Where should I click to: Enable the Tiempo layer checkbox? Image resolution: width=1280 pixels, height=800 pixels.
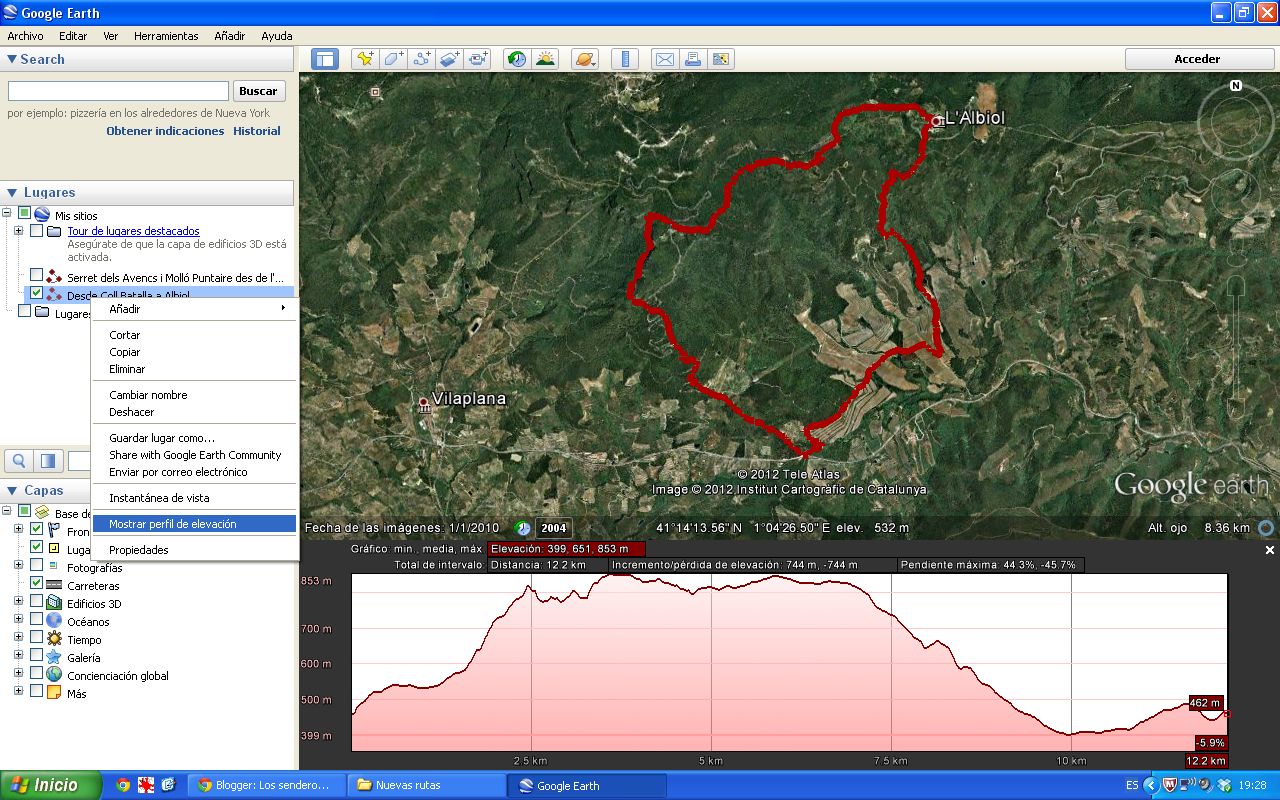click(x=36, y=637)
